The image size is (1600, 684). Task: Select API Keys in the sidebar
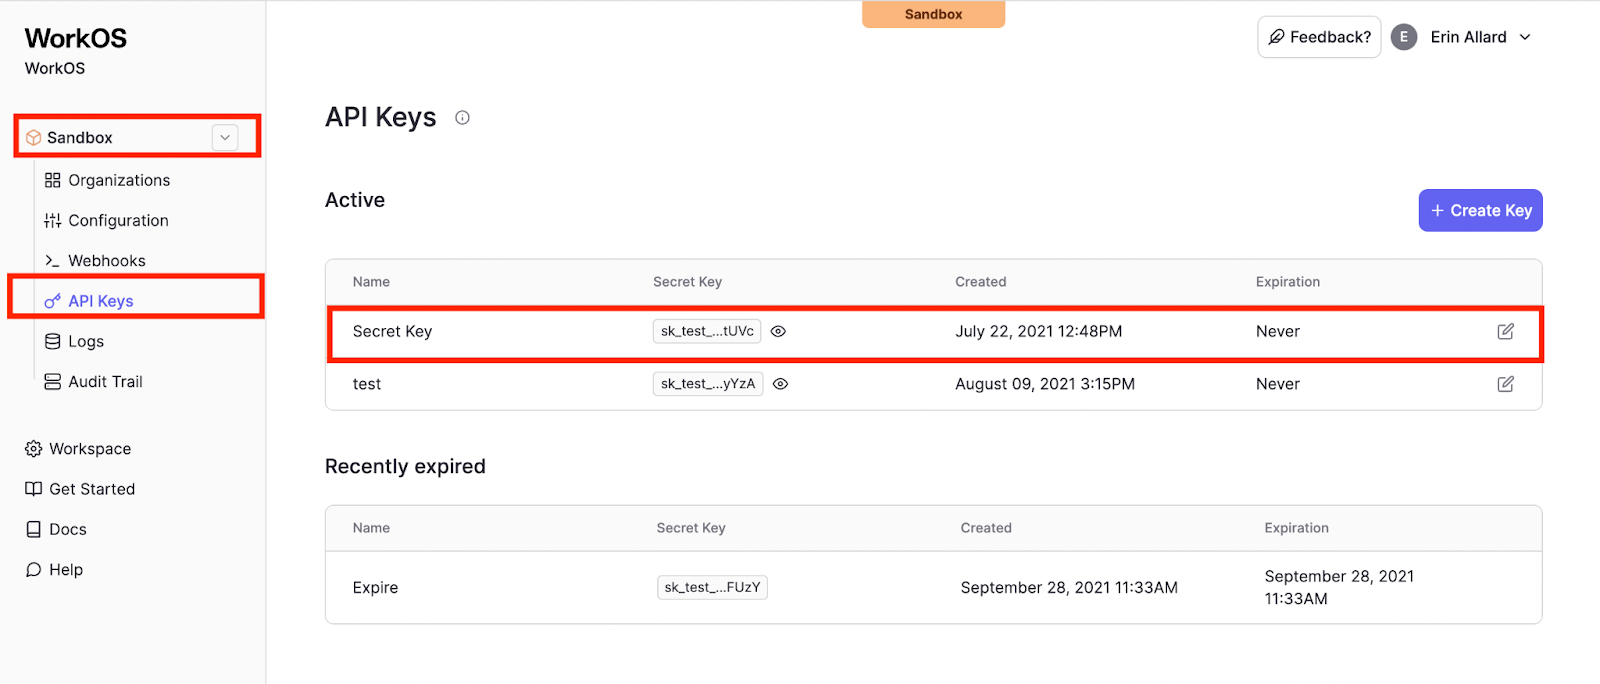pos(89,301)
